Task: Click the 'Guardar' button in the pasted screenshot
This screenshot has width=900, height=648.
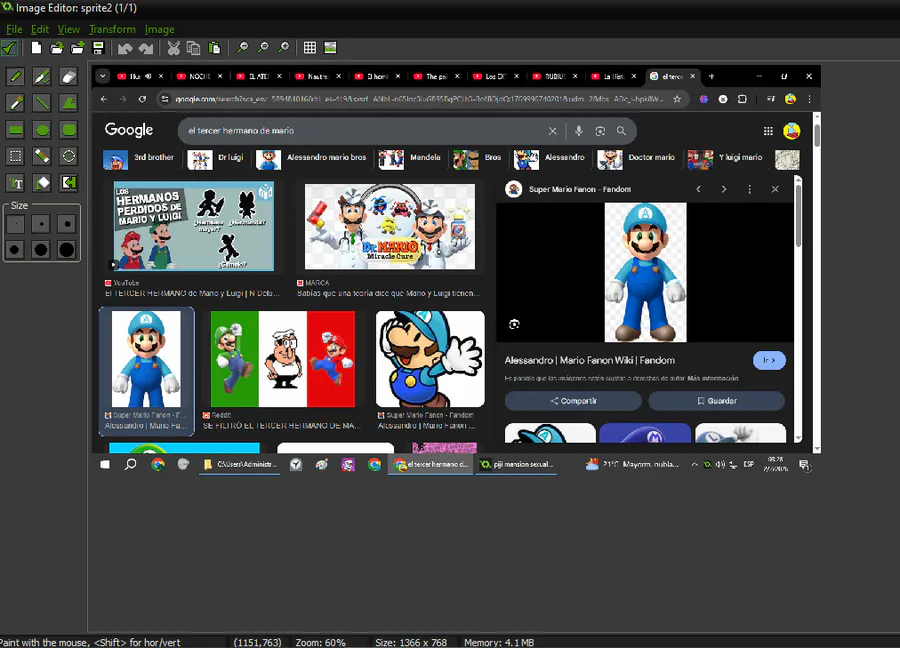Action: pos(716,401)
